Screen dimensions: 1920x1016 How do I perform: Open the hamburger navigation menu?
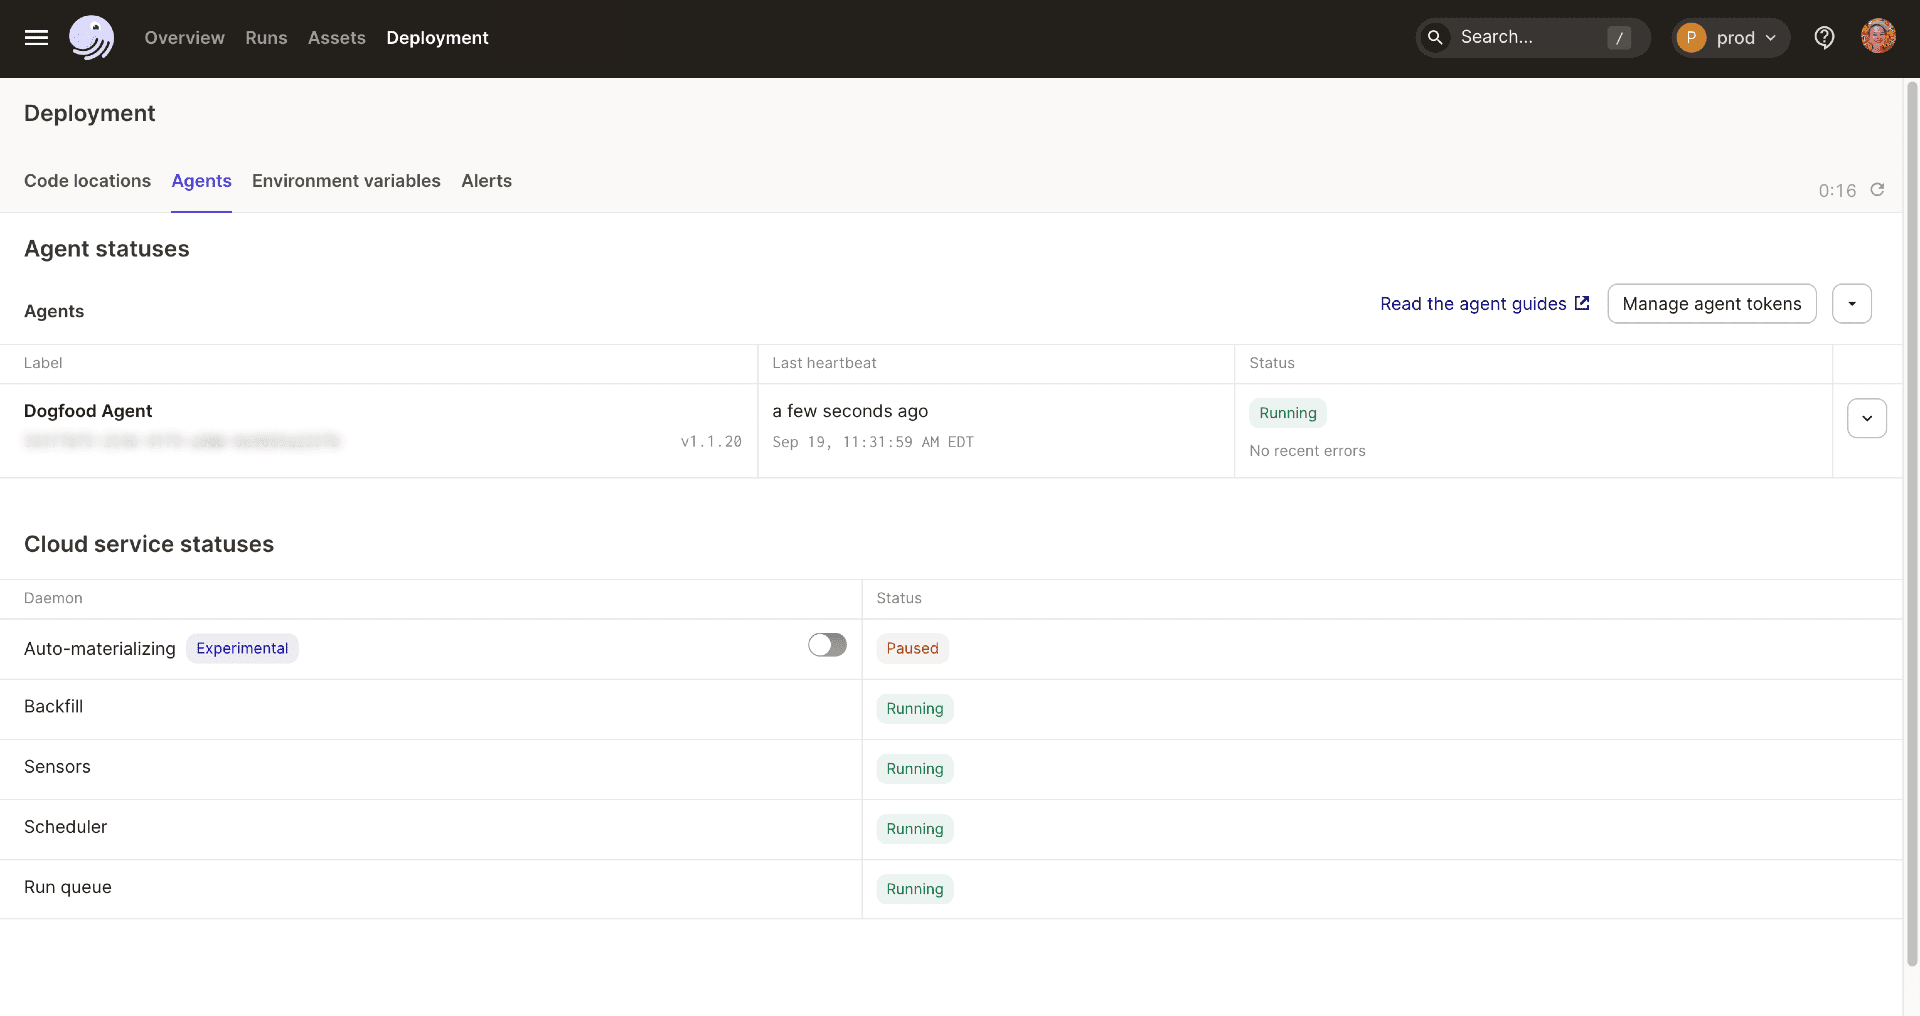coord(36,38)
